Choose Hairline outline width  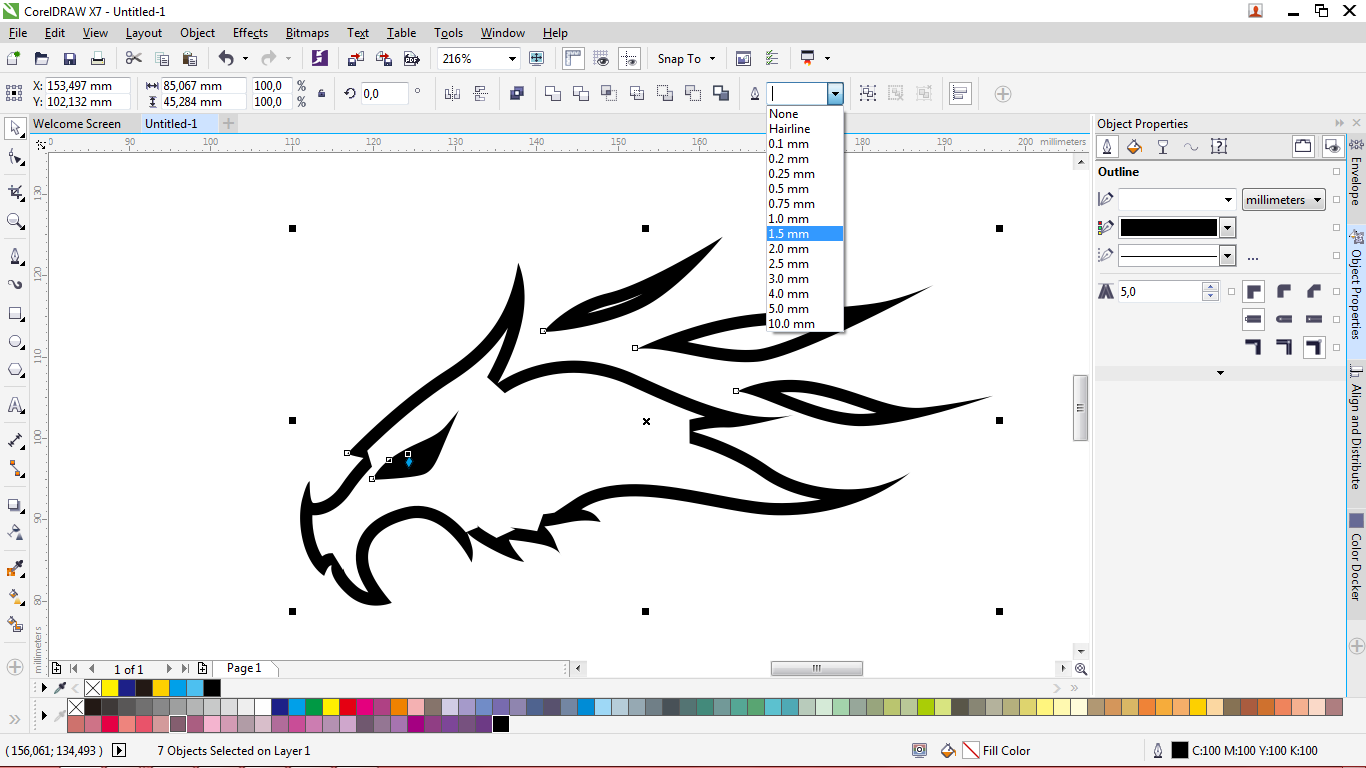[x=805, y=129]
